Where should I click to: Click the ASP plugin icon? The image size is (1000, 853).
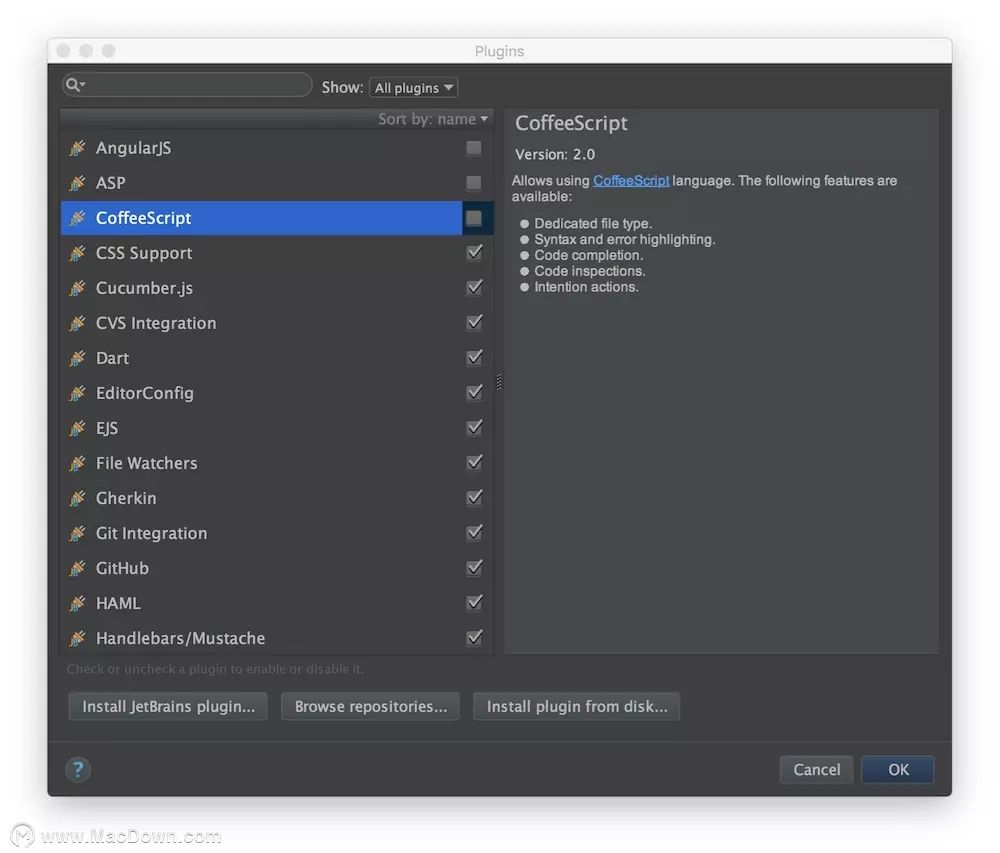(77, 183)
